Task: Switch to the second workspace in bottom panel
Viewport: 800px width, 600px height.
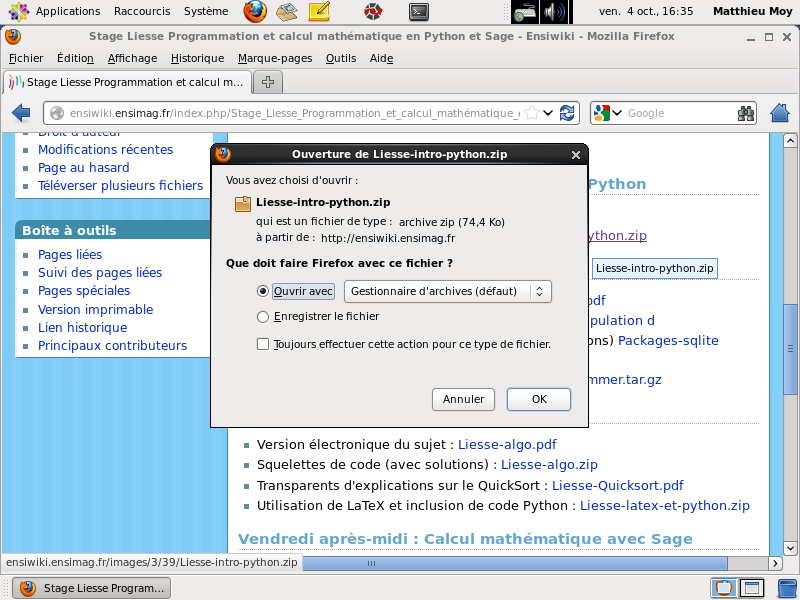Action: (752, 588)
